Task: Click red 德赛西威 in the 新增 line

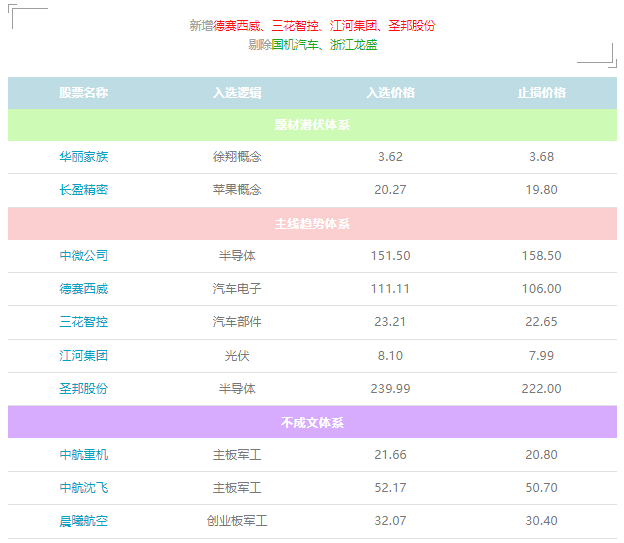Action: 237,26
